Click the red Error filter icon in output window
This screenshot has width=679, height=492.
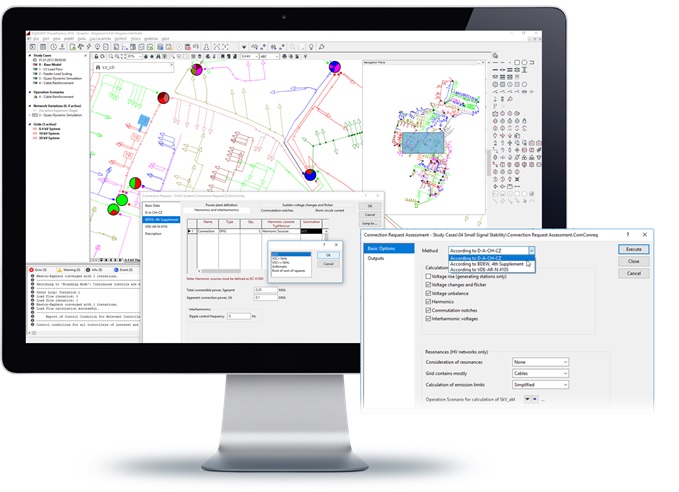(x=32, y=270)
